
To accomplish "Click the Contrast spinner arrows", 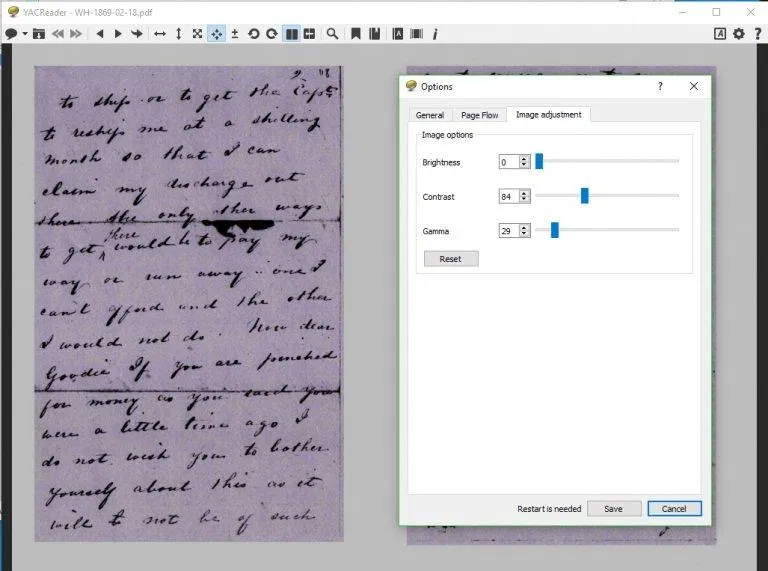I will 524,197.
